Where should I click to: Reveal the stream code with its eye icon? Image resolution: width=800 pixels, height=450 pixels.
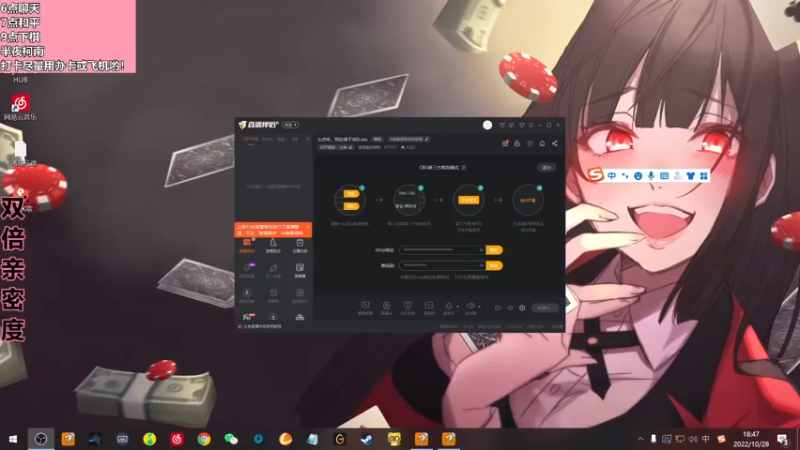pos(481,265)
